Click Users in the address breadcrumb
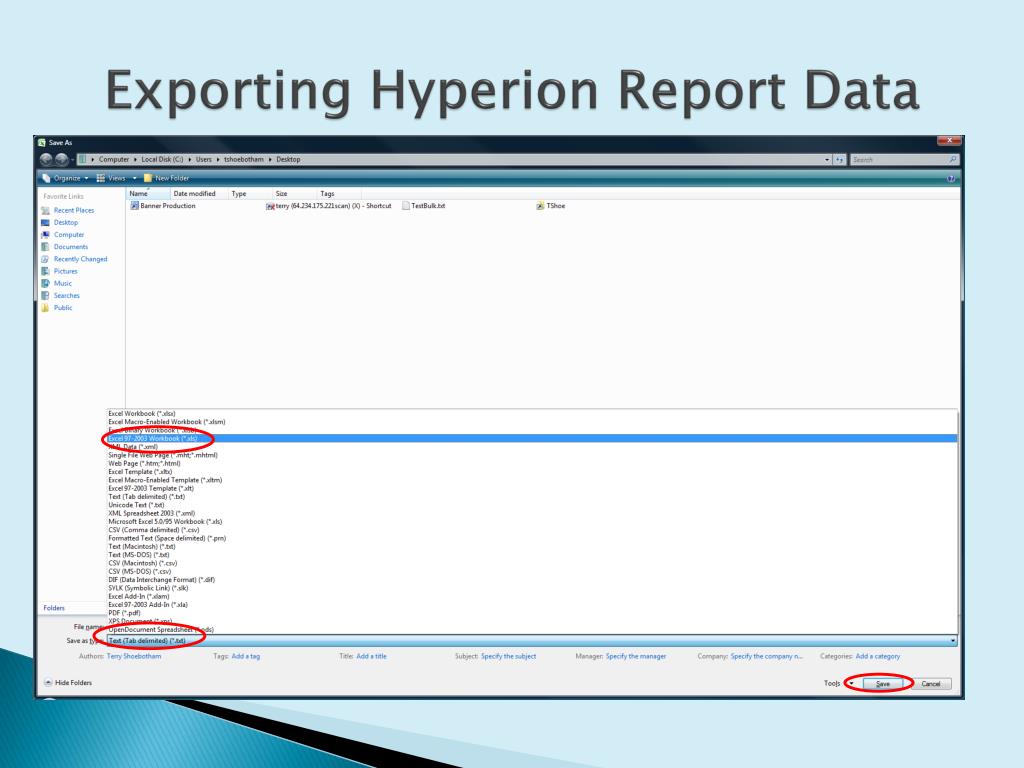The height and width of the screenshot is (768, 1024). pyautogui.click(x=204, y=159)
